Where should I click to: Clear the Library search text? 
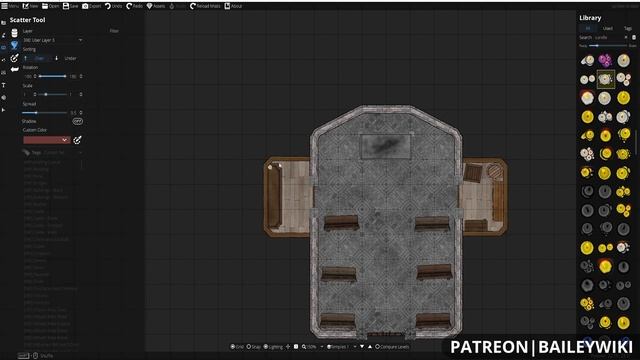626,38
